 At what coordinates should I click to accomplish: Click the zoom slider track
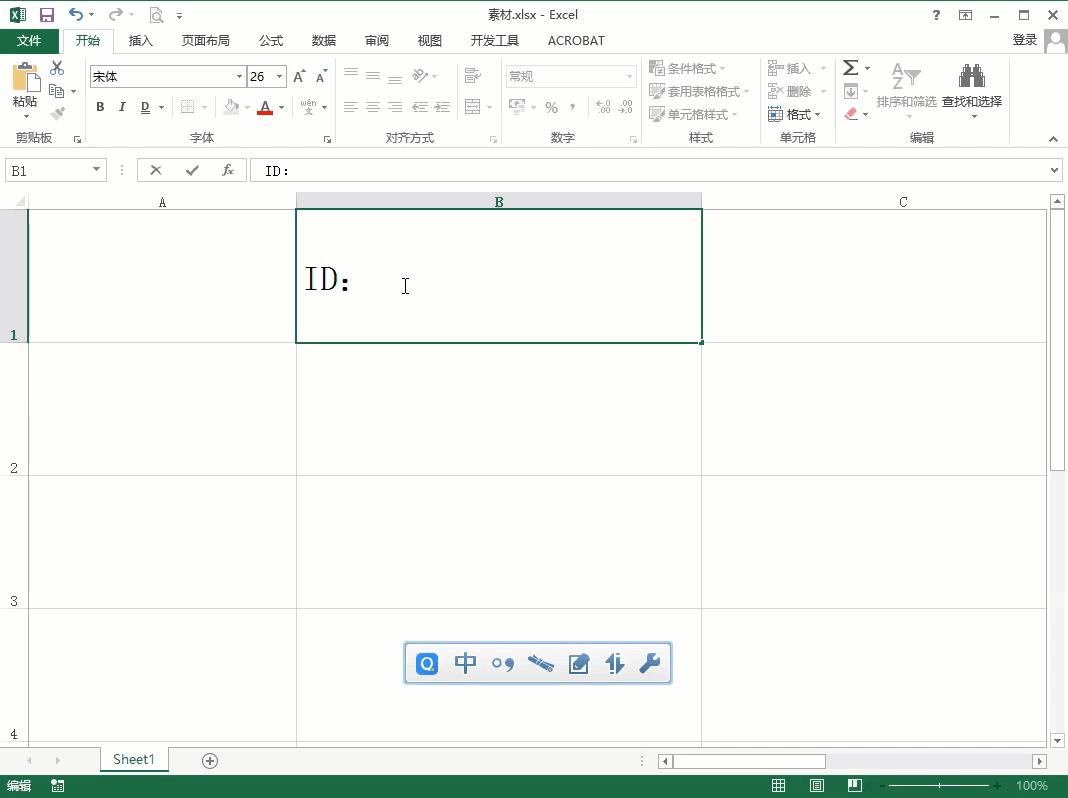click(x=939, y=786)
